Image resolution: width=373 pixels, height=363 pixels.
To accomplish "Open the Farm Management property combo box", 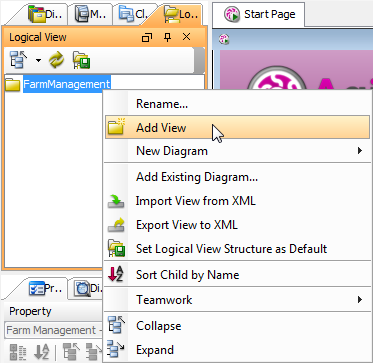I will (x=53, y=330).
